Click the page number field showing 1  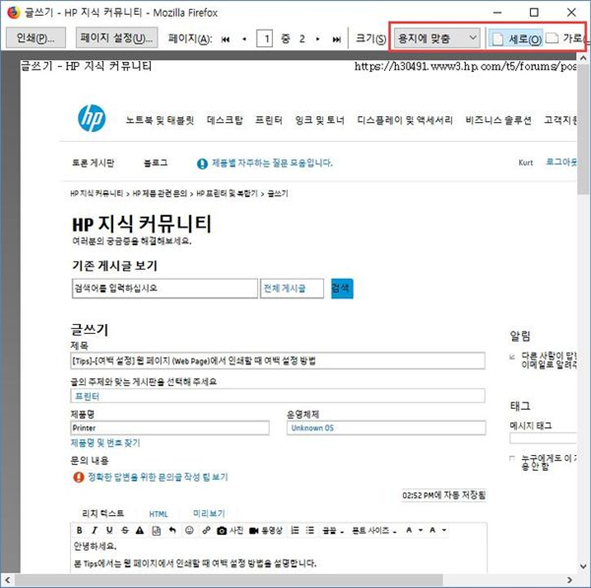click(x=265, y=38)
